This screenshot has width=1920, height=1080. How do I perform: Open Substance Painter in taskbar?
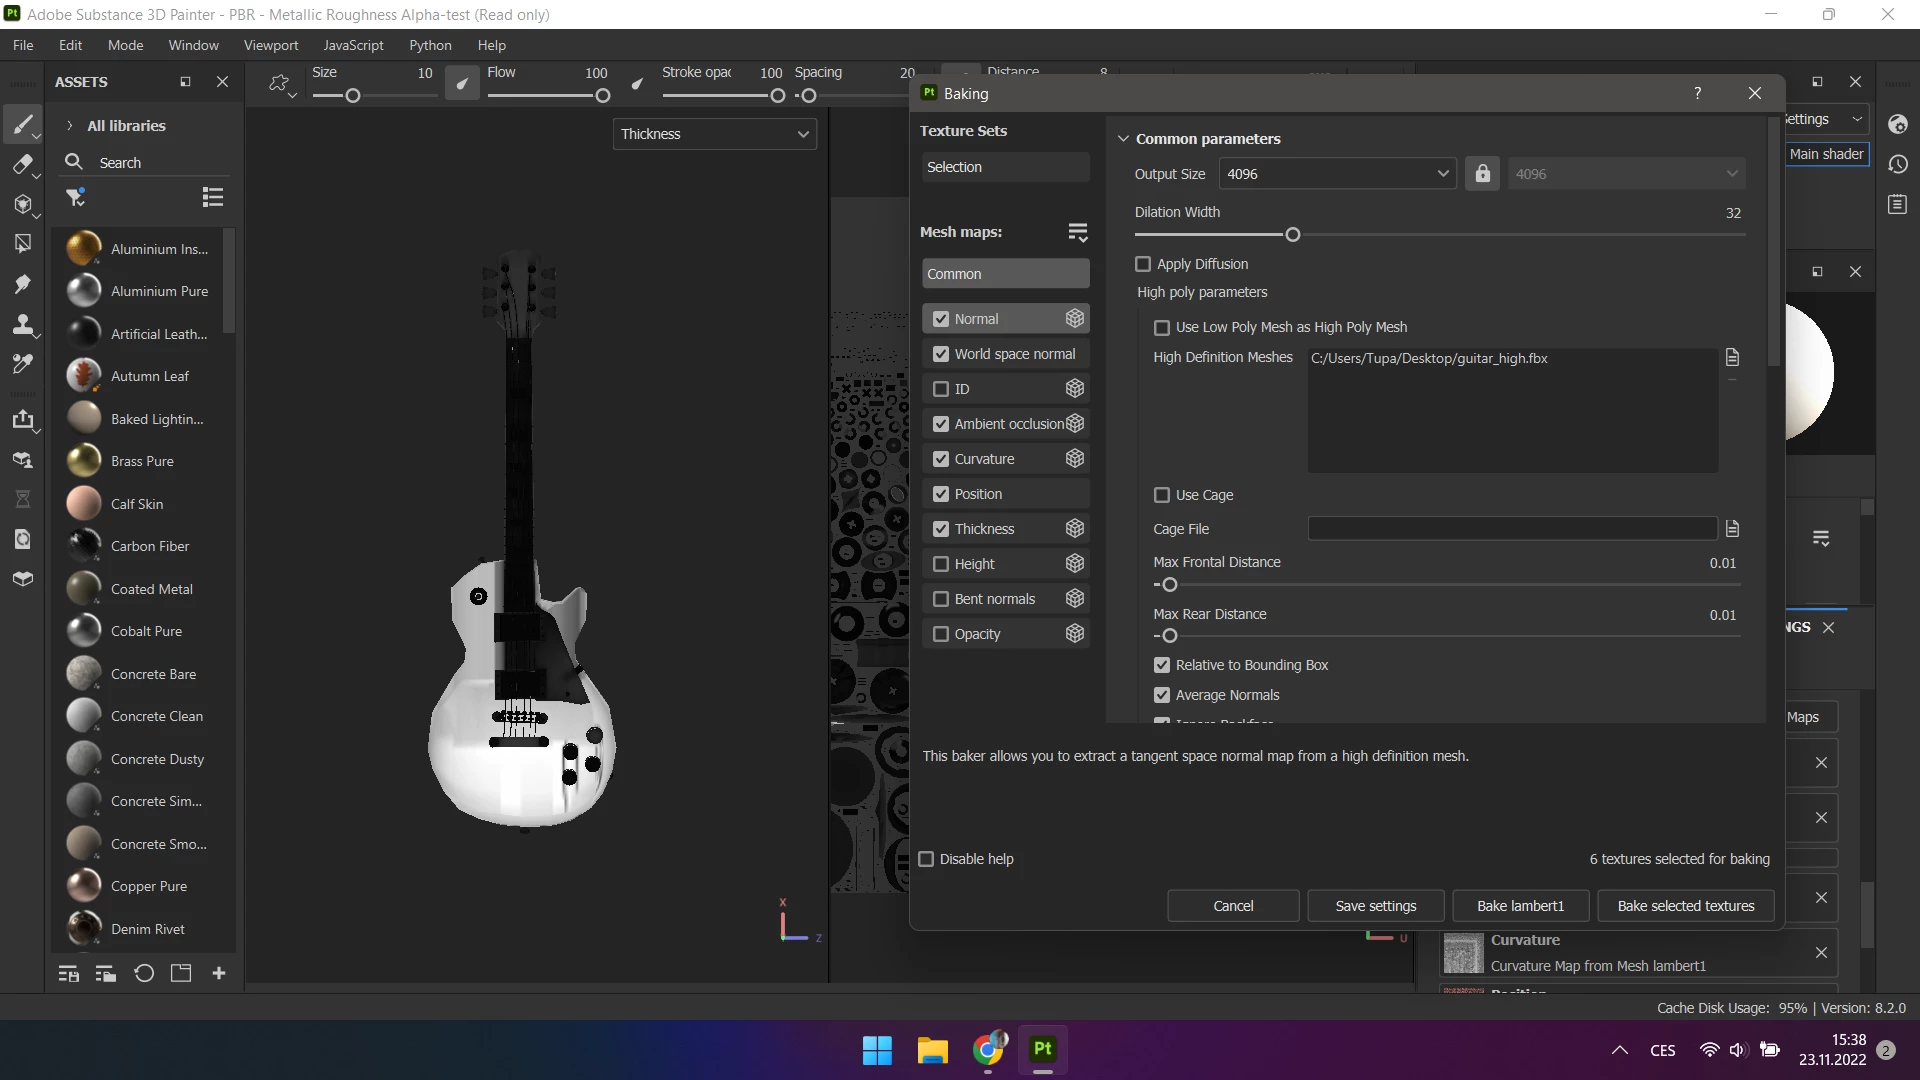pos(1042,1049)
